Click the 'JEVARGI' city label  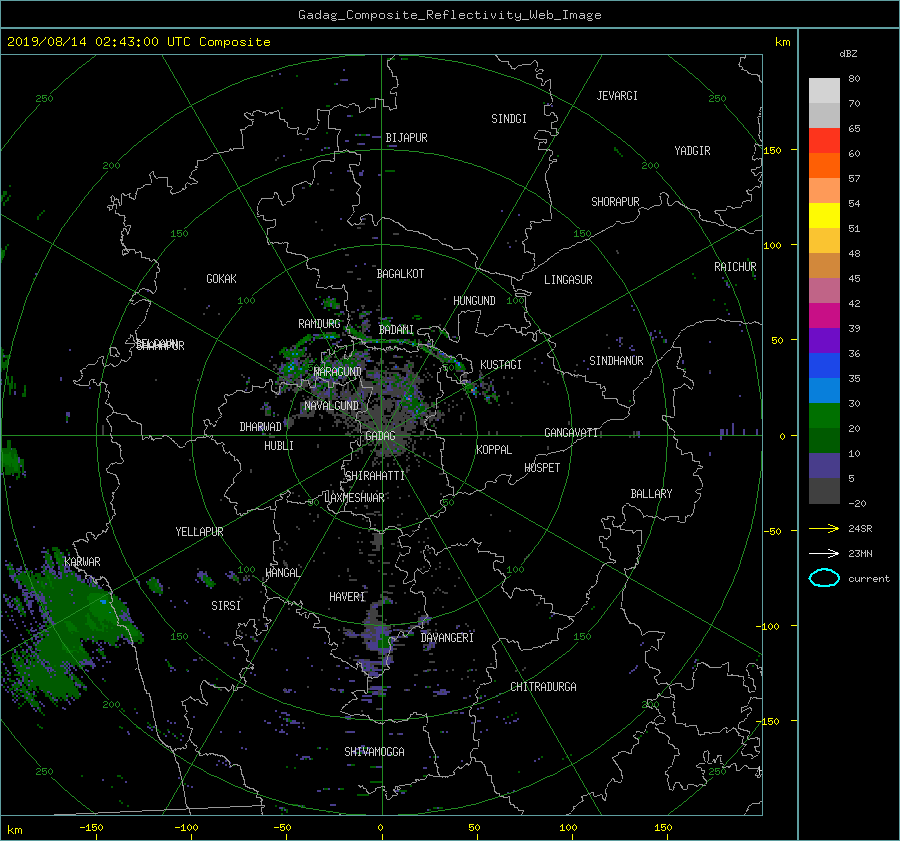(617, 96)
